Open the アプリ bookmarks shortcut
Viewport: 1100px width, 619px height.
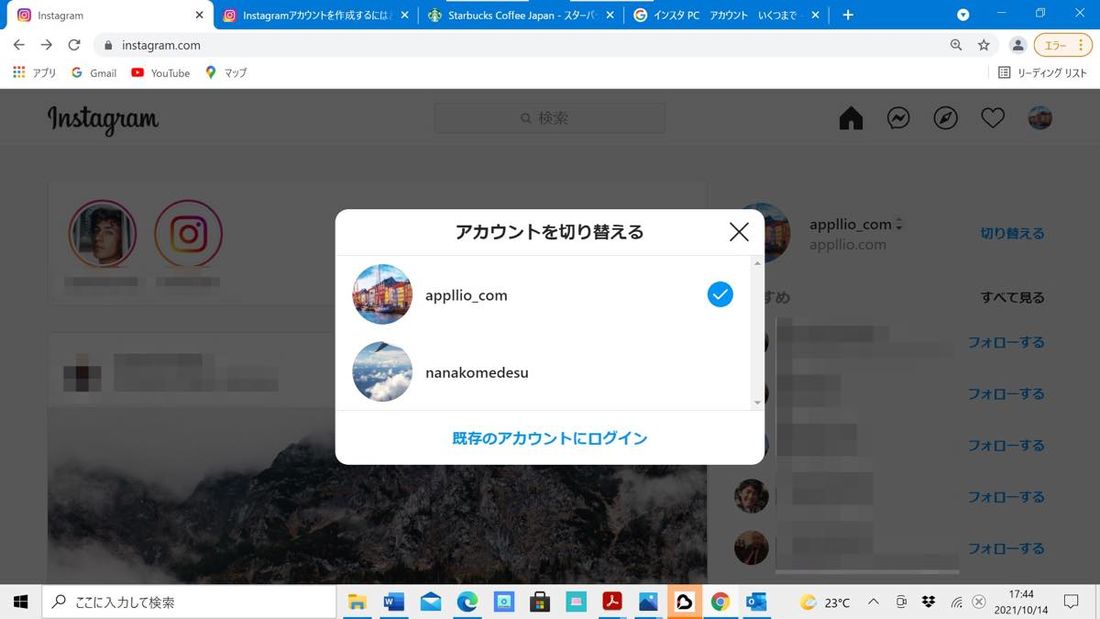pos(34,72)
